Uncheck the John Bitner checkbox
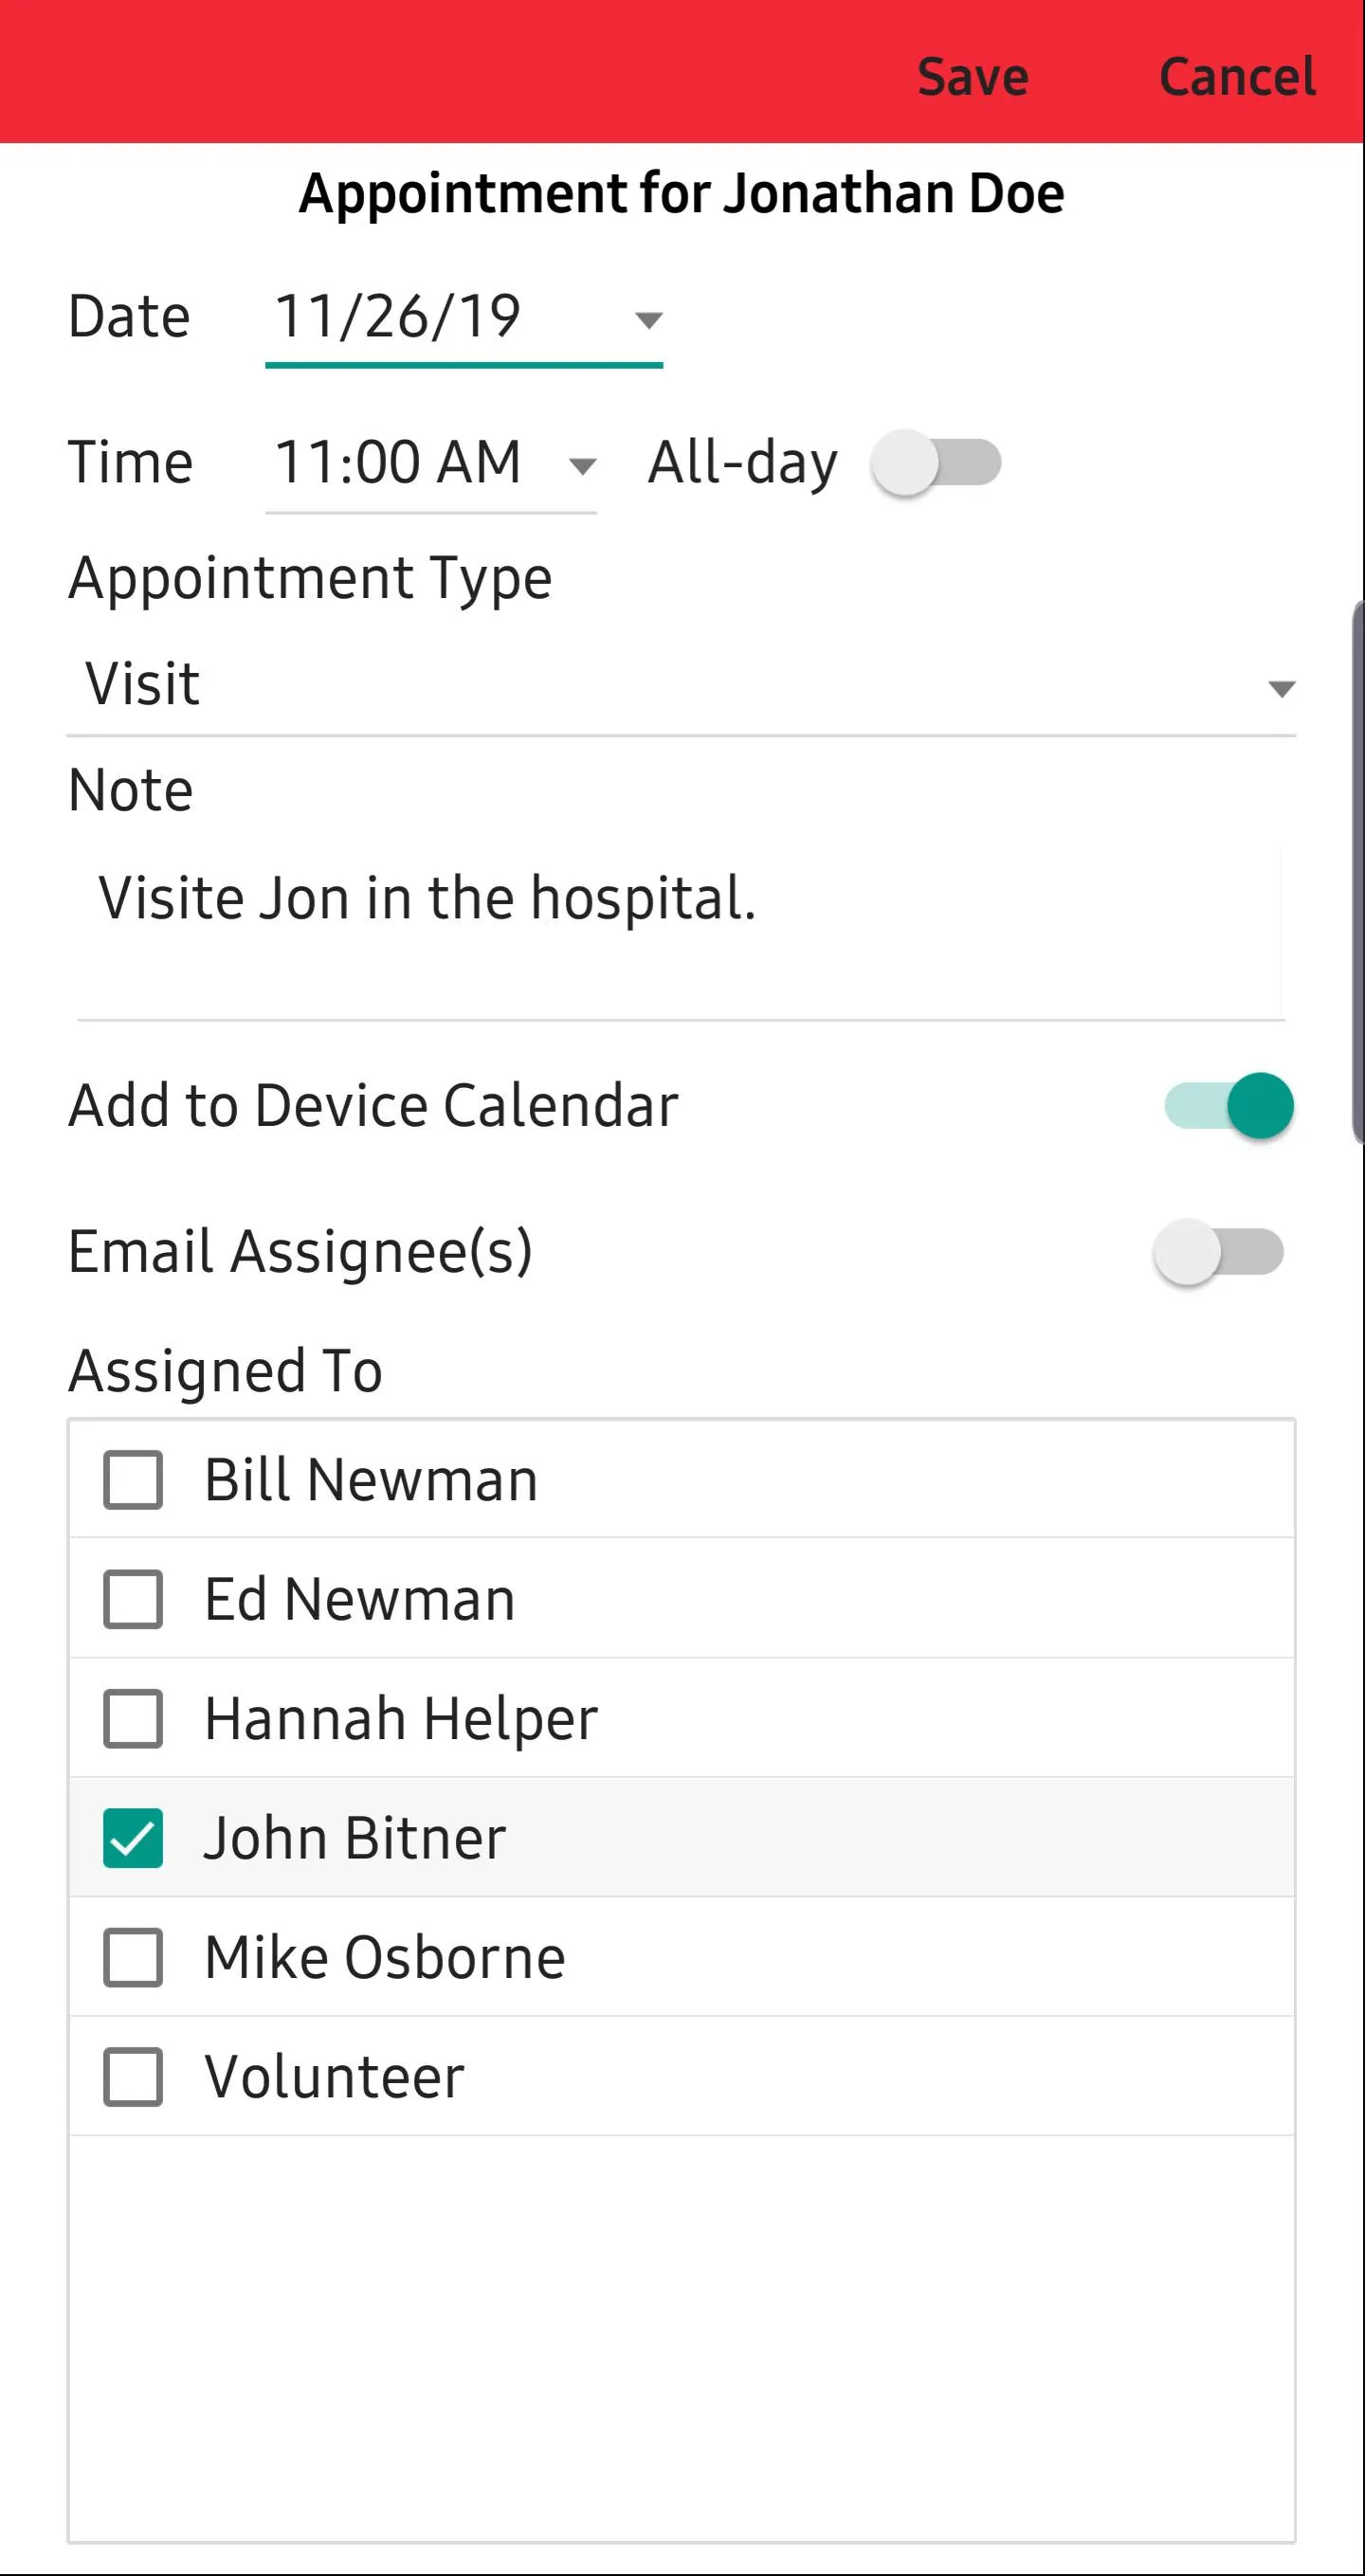Screen dimensions: 1365x2576 [133, 1838]
